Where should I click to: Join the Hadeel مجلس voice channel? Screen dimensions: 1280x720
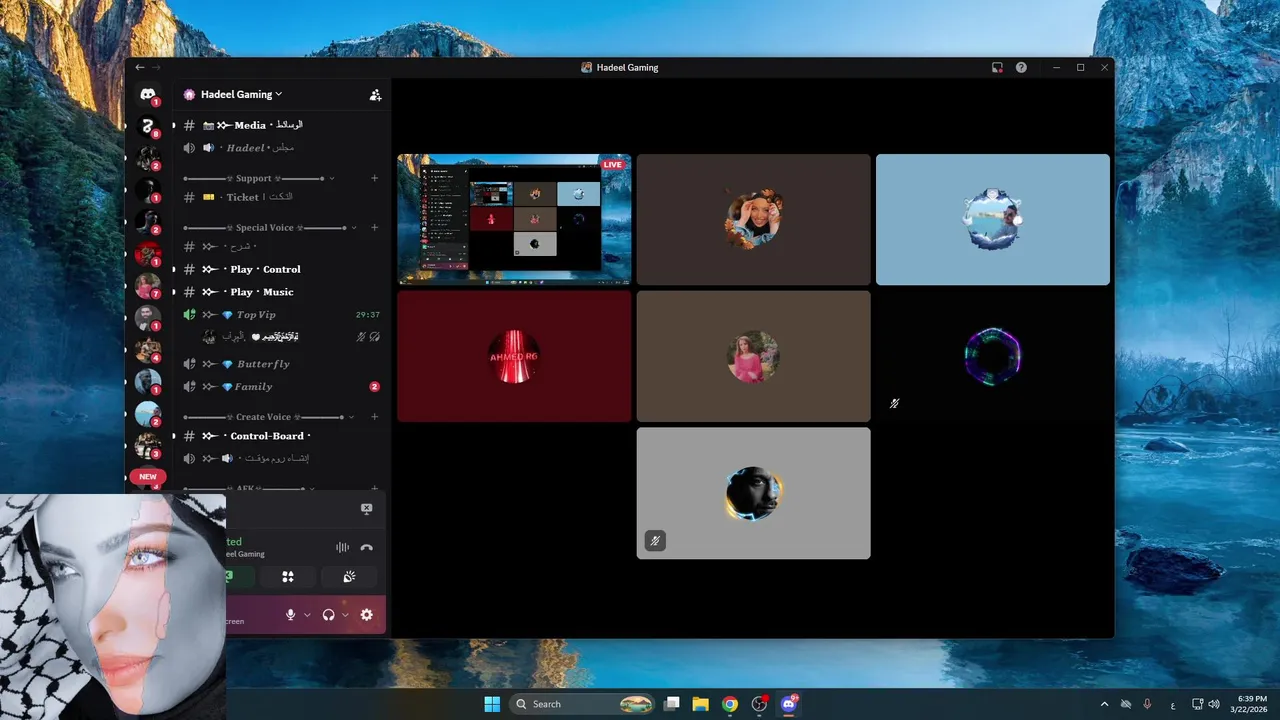(281, 148)
